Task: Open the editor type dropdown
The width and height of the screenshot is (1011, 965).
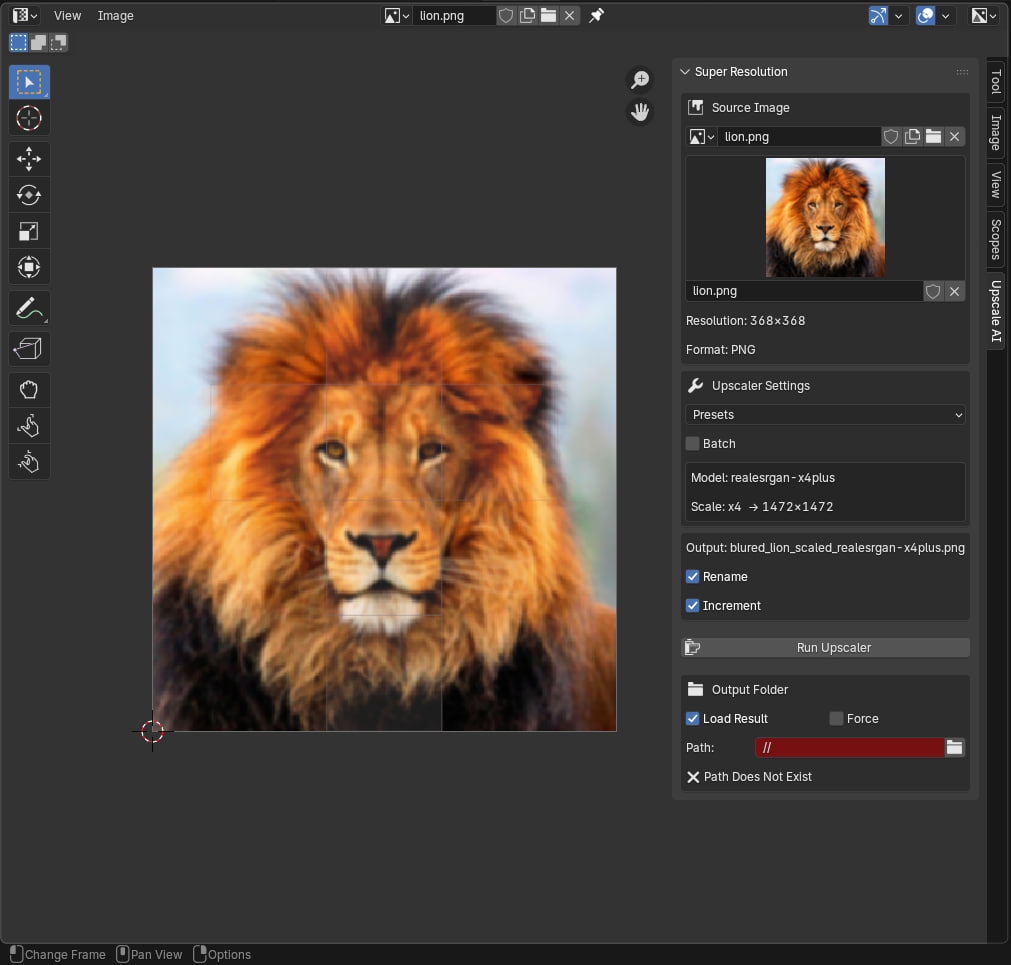Action: pyautogui.click(x=25, y=15)
